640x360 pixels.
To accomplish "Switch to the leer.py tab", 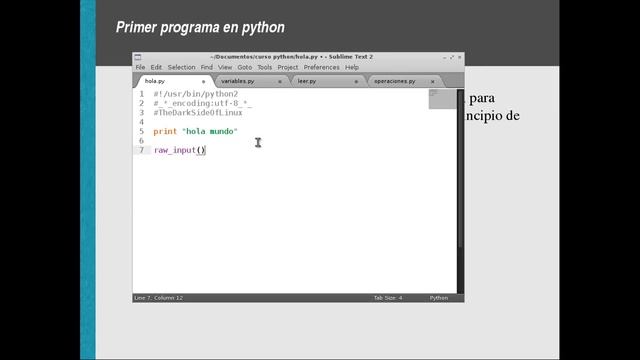I will (x=327, y=81).
